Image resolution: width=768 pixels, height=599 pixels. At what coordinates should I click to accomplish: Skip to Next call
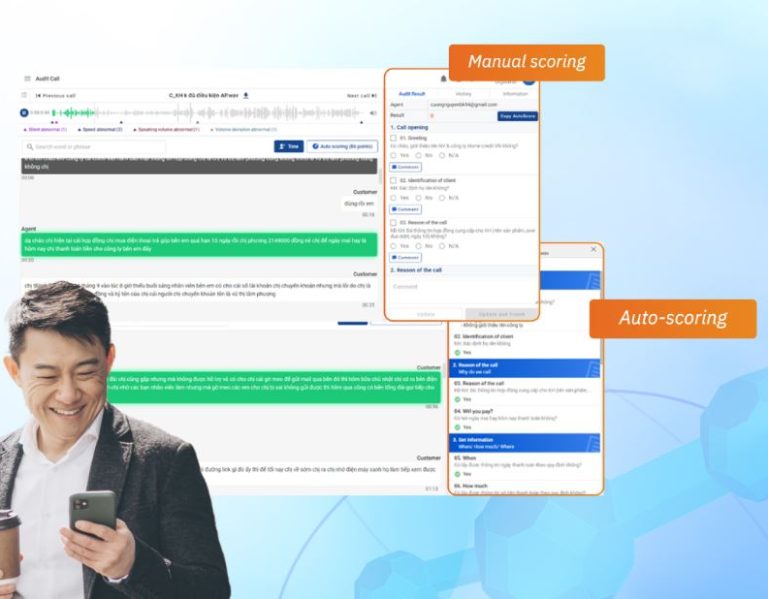361,96
